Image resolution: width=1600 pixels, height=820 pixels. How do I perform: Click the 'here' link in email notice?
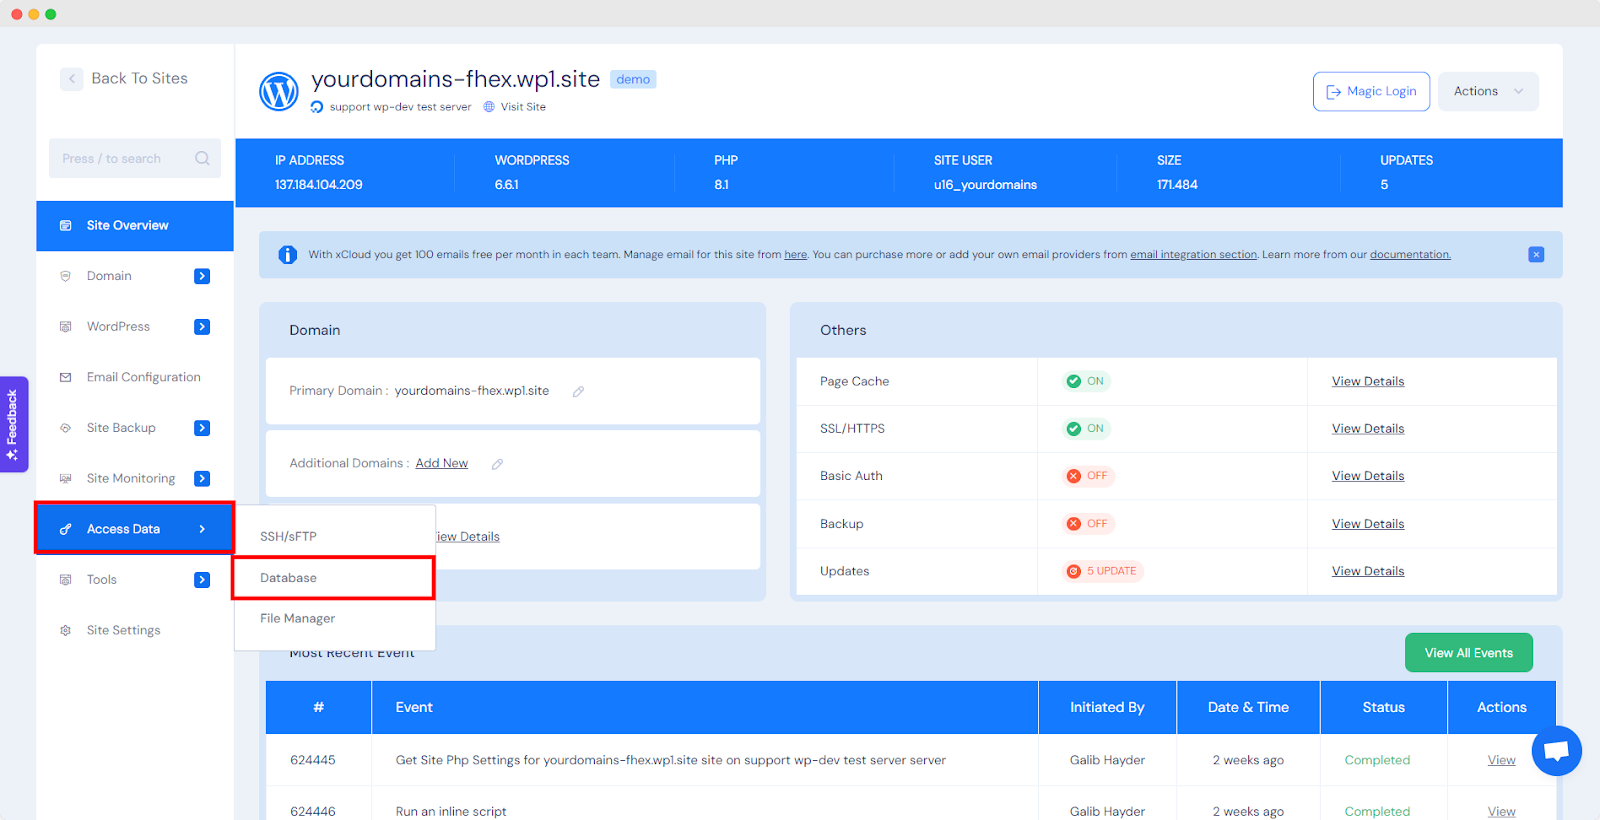(x=796, y=255)
